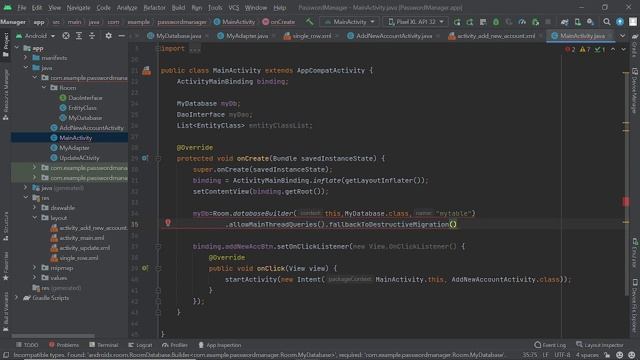Click the blue update notification icon
Viewport: 640px width, 360px height.
tap(620, 22)
